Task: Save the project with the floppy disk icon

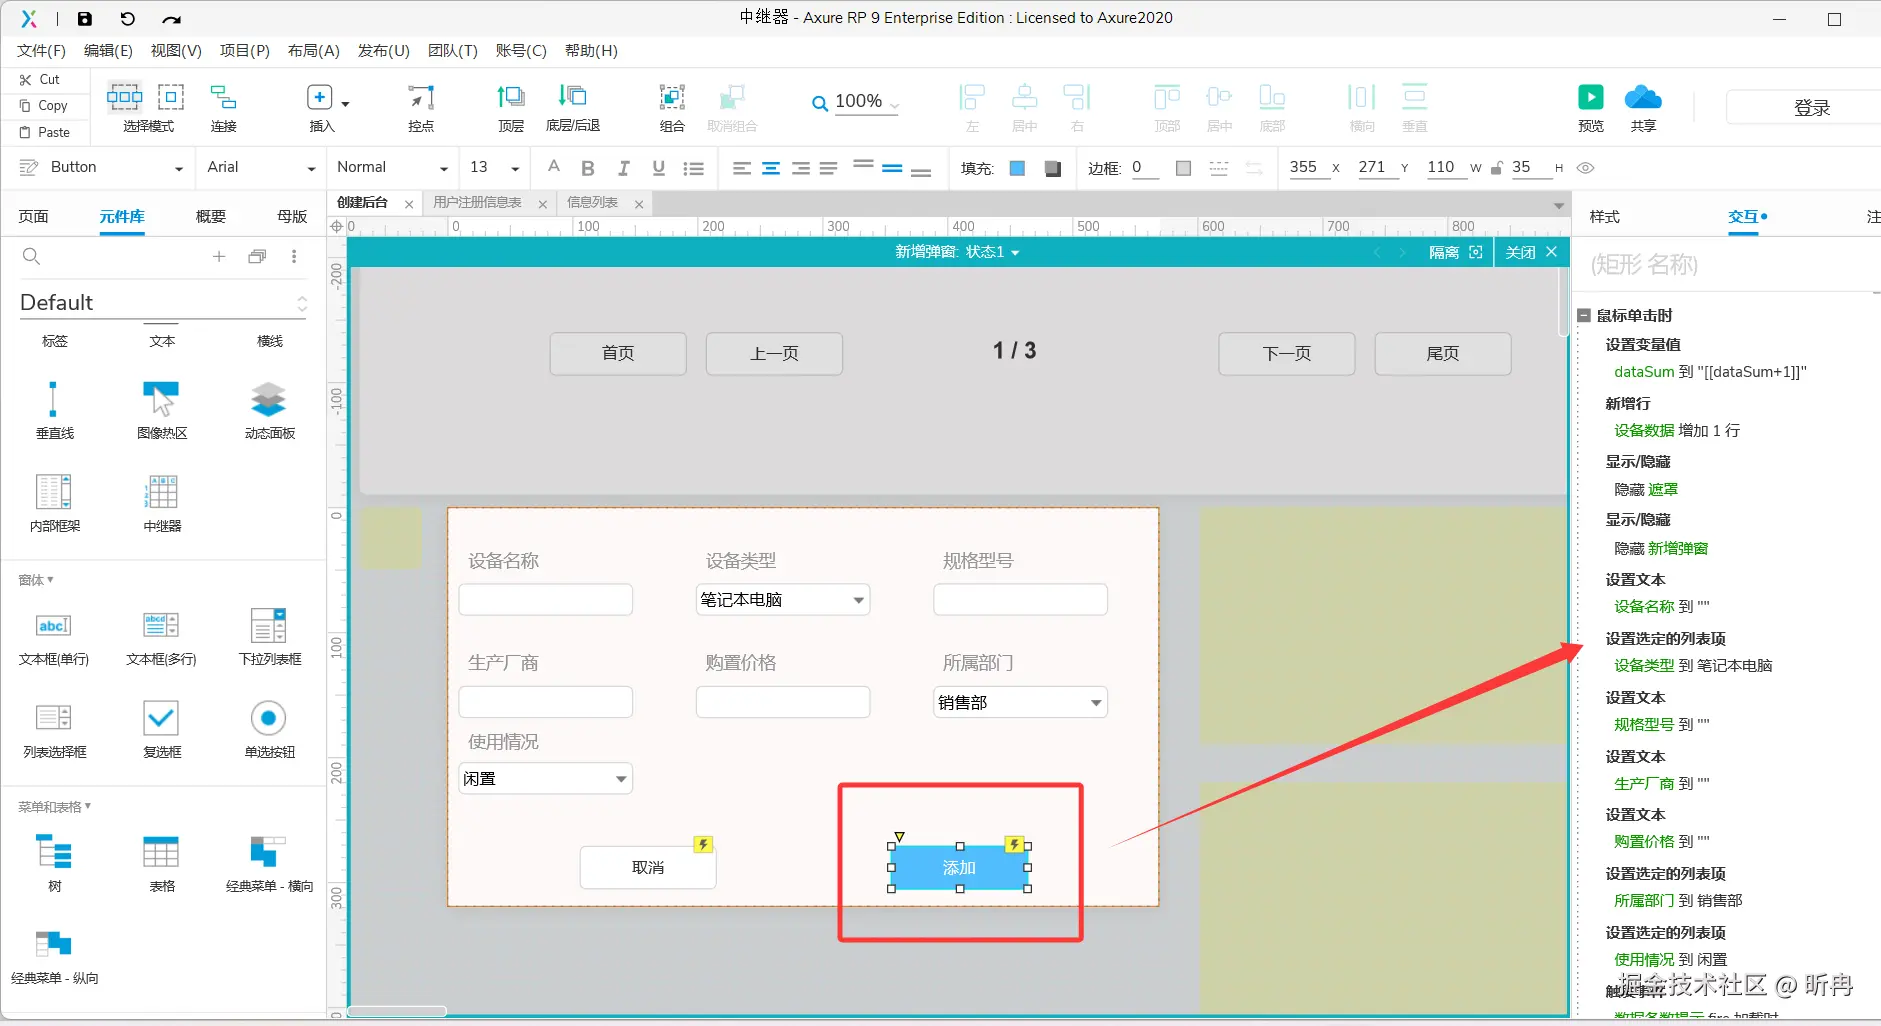Action: click(85, 18)
